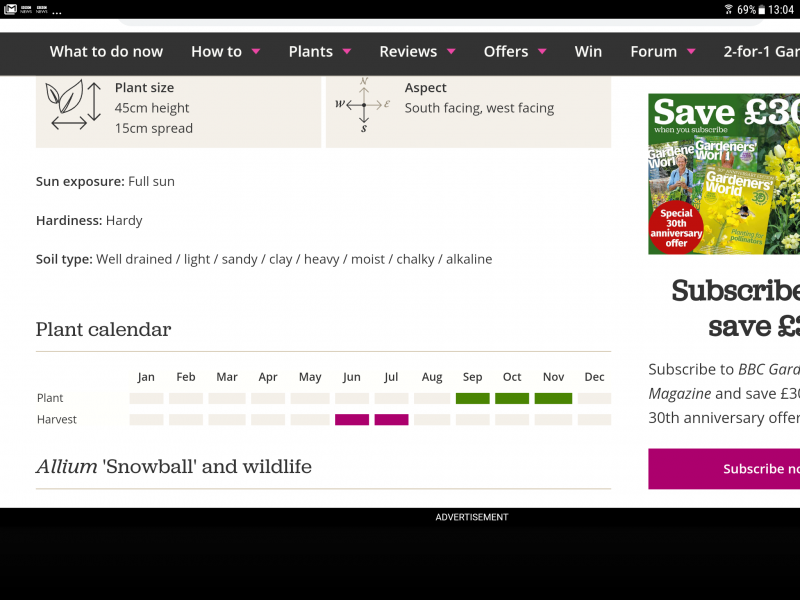Tap the notification dots in the status bar

pyautogui.click(x=58, y=12)
